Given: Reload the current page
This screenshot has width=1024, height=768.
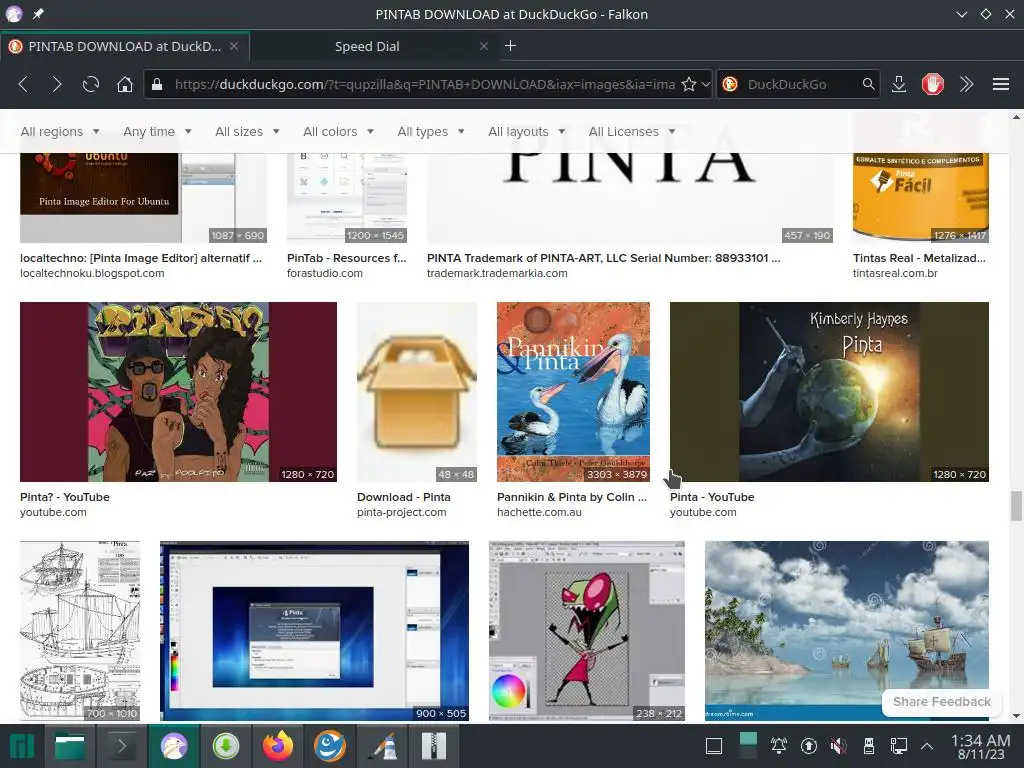Looking at the screenshot, I should 91,84.
